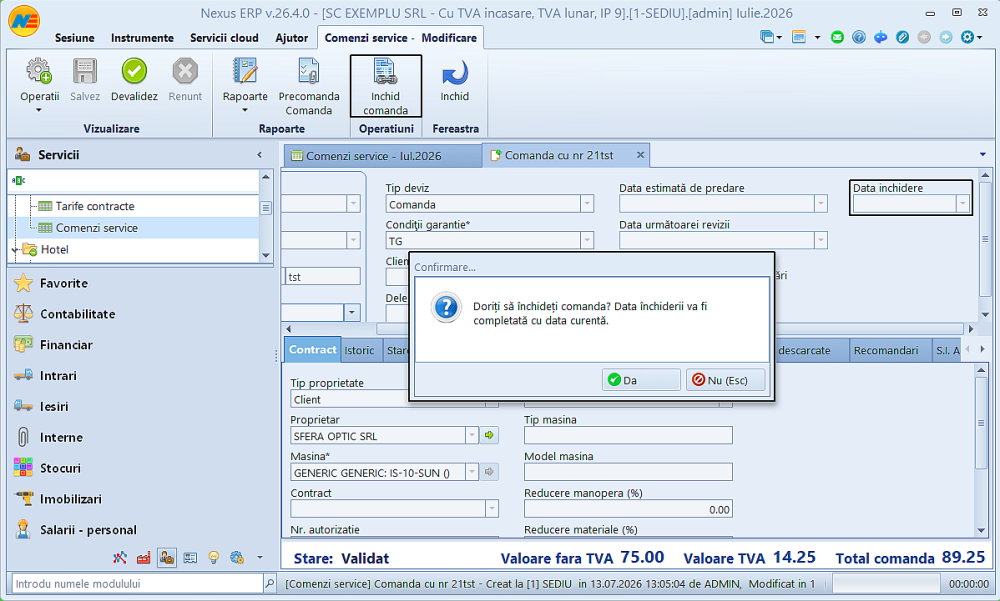Click the network graph icon in bottom bar
Image resolution: width=1000 pixels, height=601 pixels.
[120, 558]
